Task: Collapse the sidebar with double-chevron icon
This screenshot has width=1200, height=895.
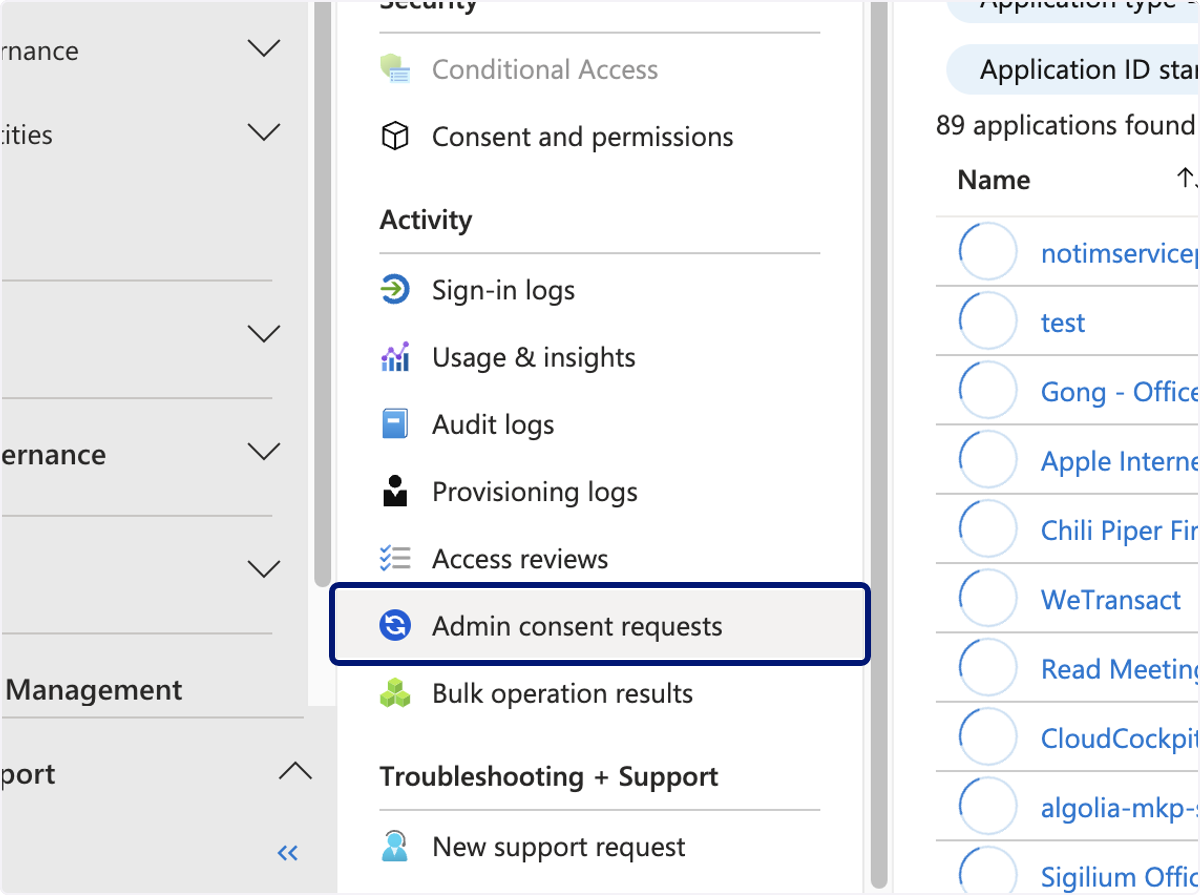Action: point(288,853)
